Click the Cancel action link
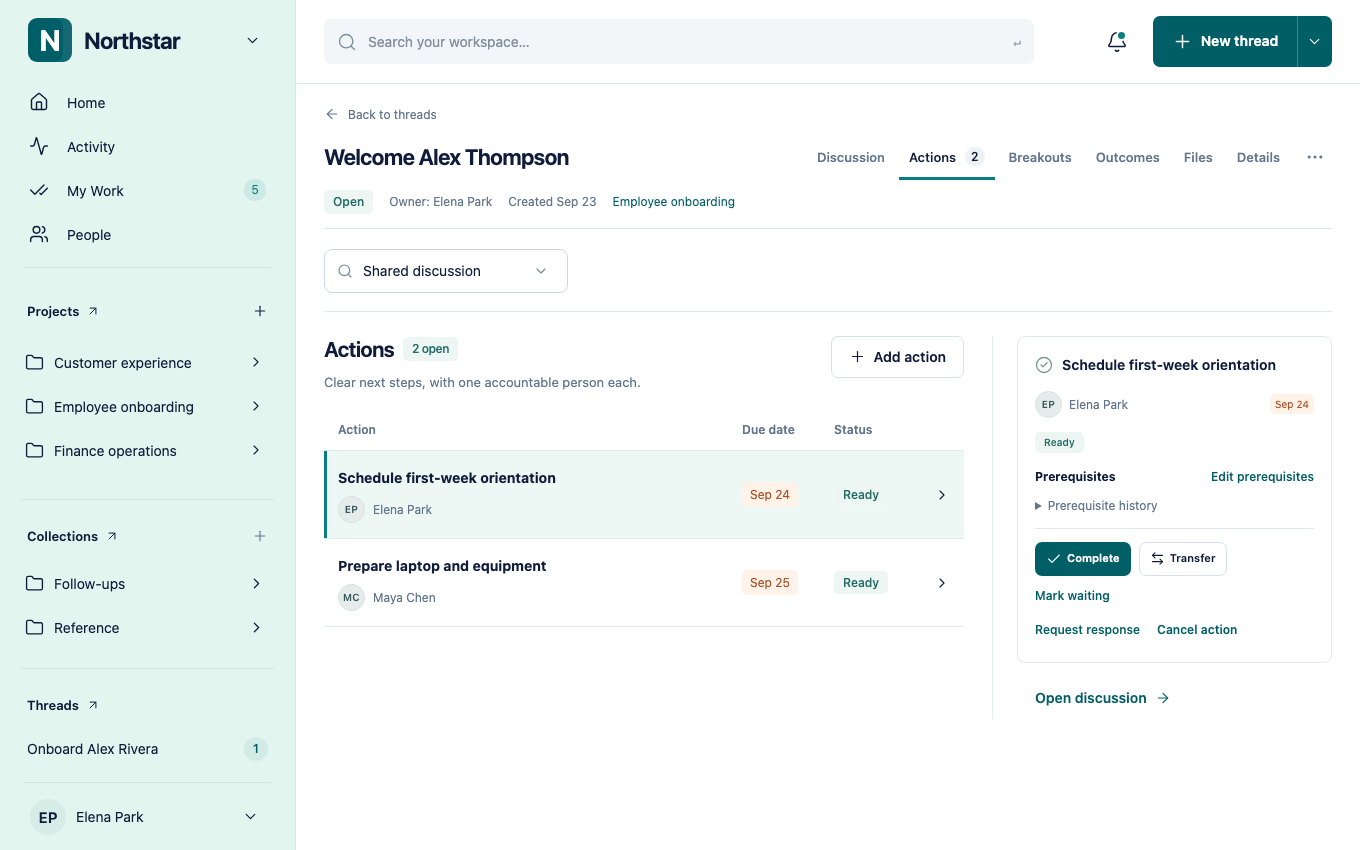Image resolution: width=1360 pixels, height=850 pixels. [1197, 630]
